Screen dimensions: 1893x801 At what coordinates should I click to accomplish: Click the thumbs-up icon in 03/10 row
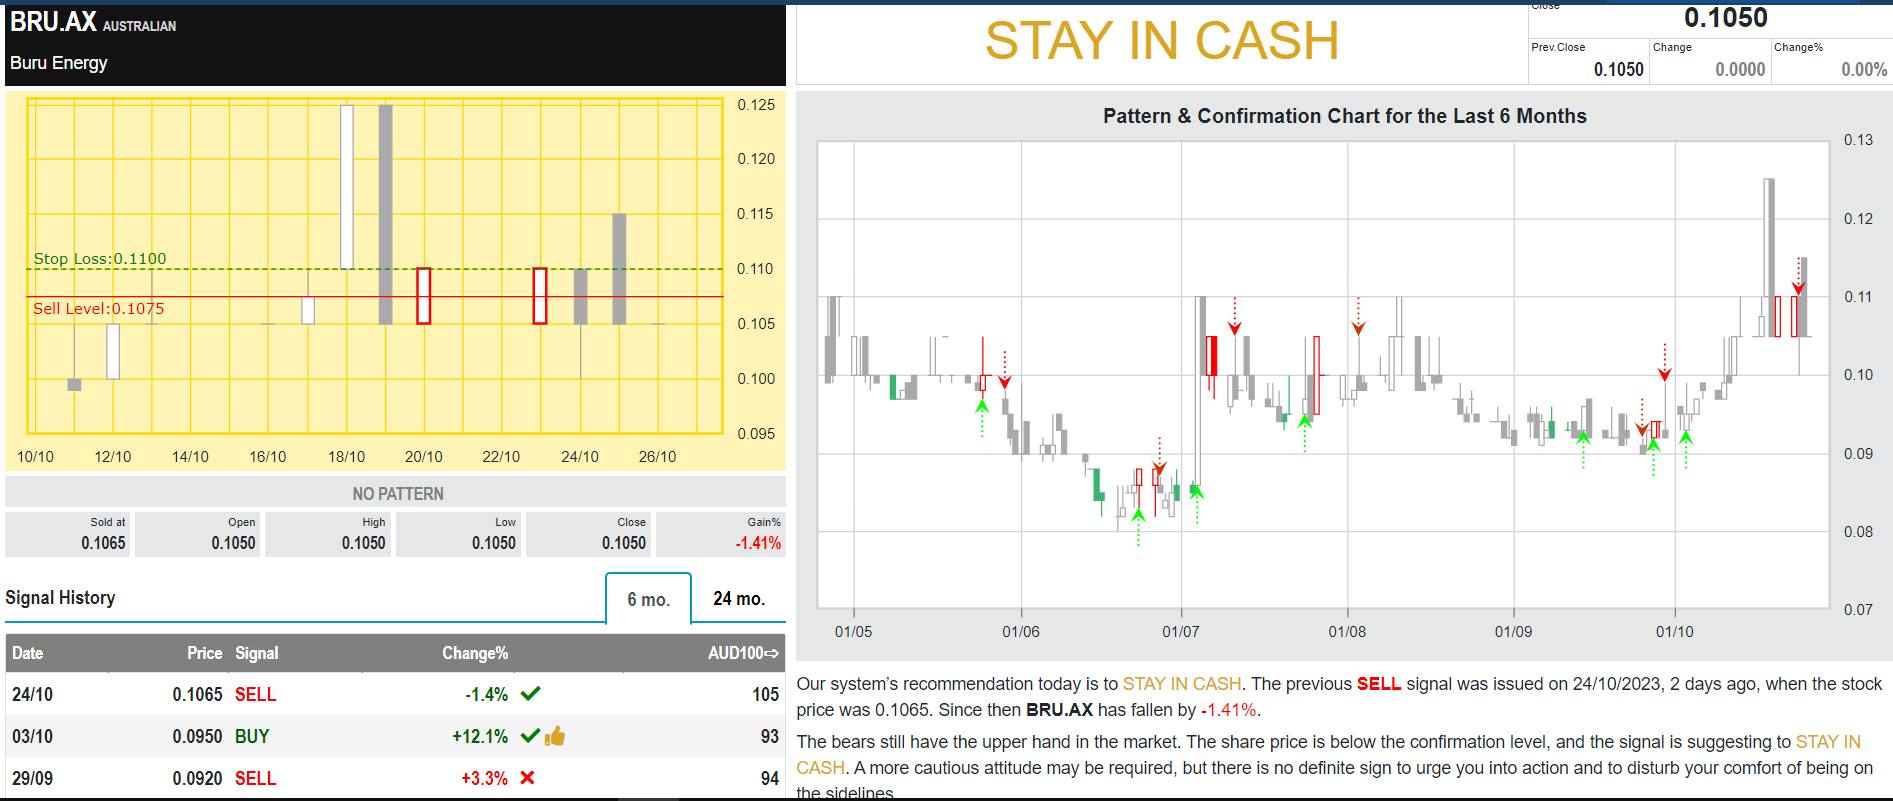pyautogui.click(x=556, y=736)
